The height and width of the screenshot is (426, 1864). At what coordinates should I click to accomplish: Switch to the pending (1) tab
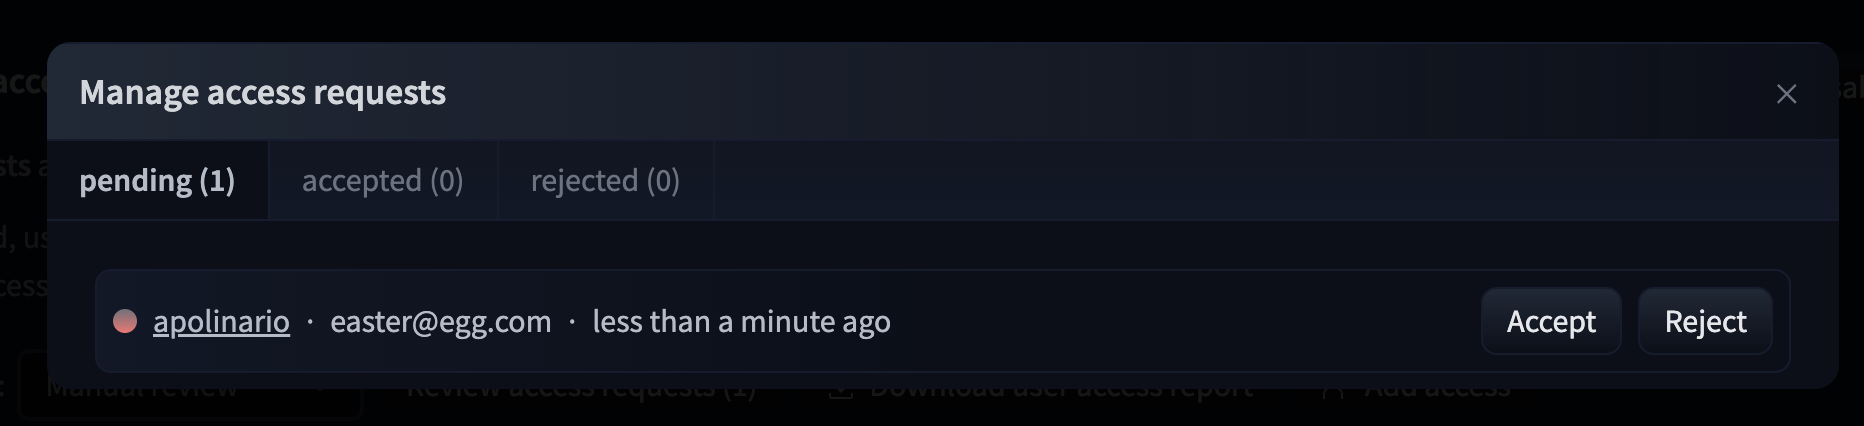coord(157,181)
